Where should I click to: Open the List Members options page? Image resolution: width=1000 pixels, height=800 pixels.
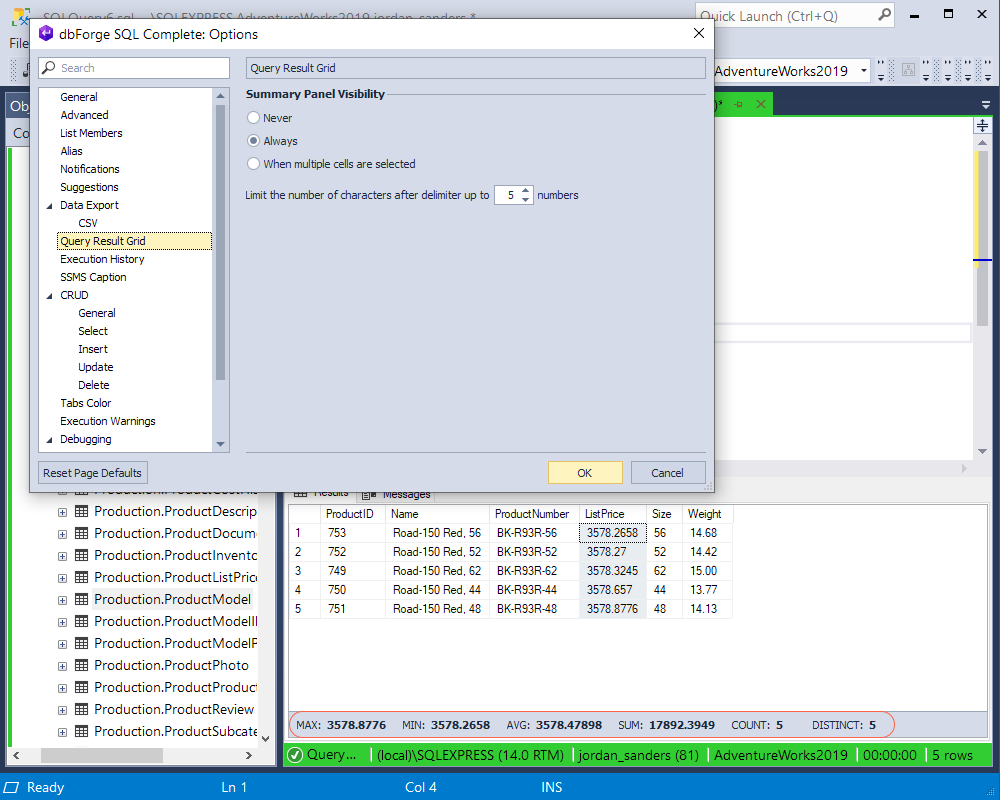click(91, 133)
